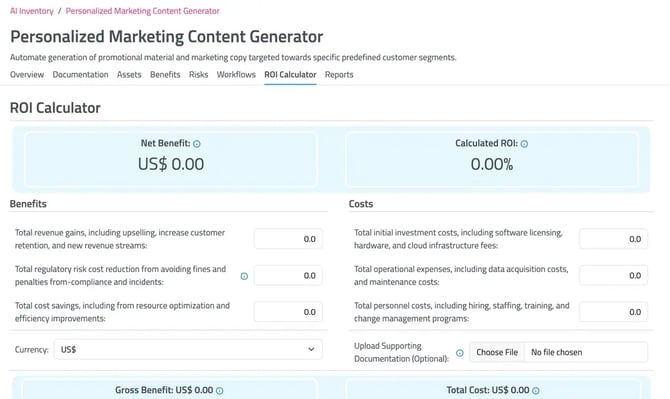The height and width of the screenshot is (399, 670).
Task: Go to the Risks tab
Action: point(198,74)
